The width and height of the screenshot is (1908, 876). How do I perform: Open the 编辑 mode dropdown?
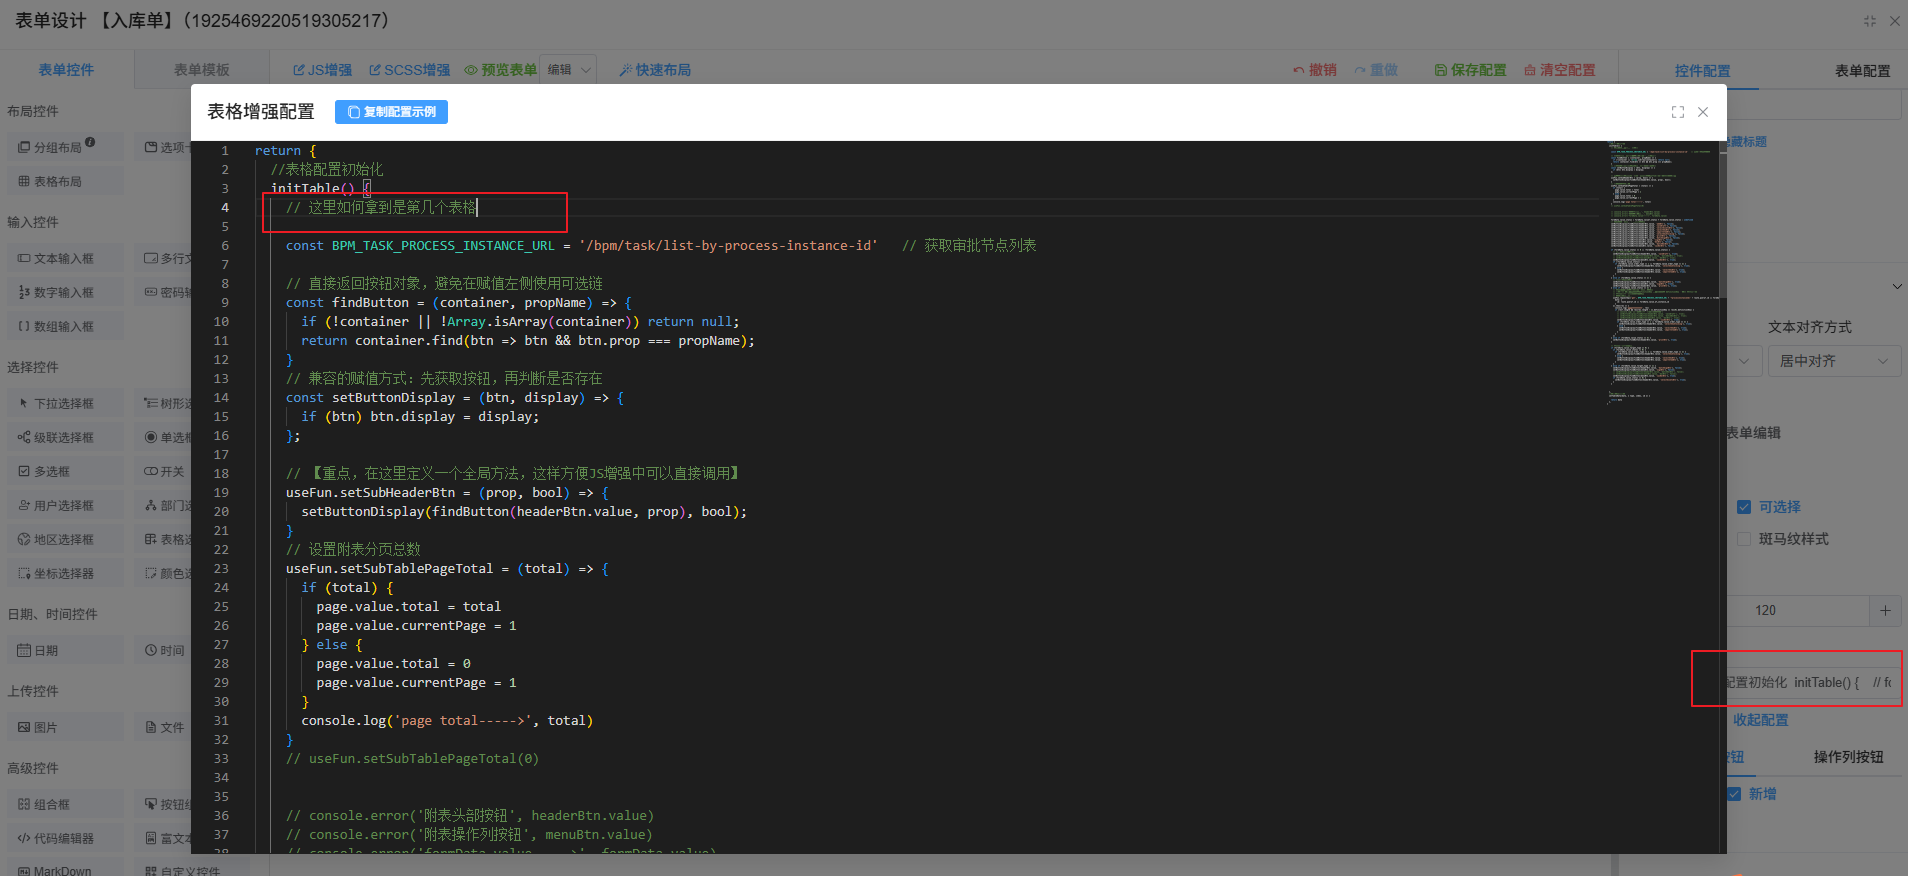[x=568, y=70]
